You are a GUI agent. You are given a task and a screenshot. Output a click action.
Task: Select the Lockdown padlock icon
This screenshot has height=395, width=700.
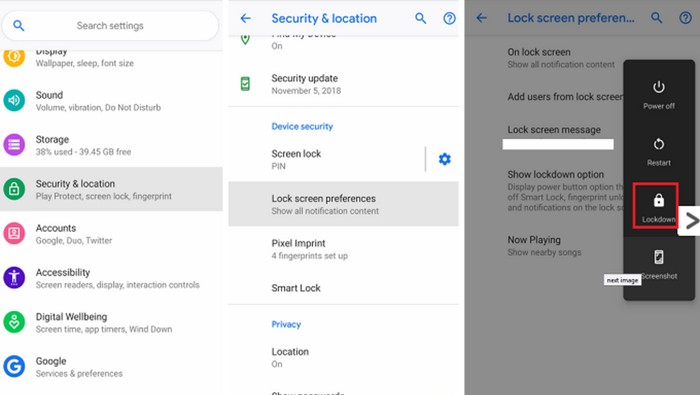[658, 200]
